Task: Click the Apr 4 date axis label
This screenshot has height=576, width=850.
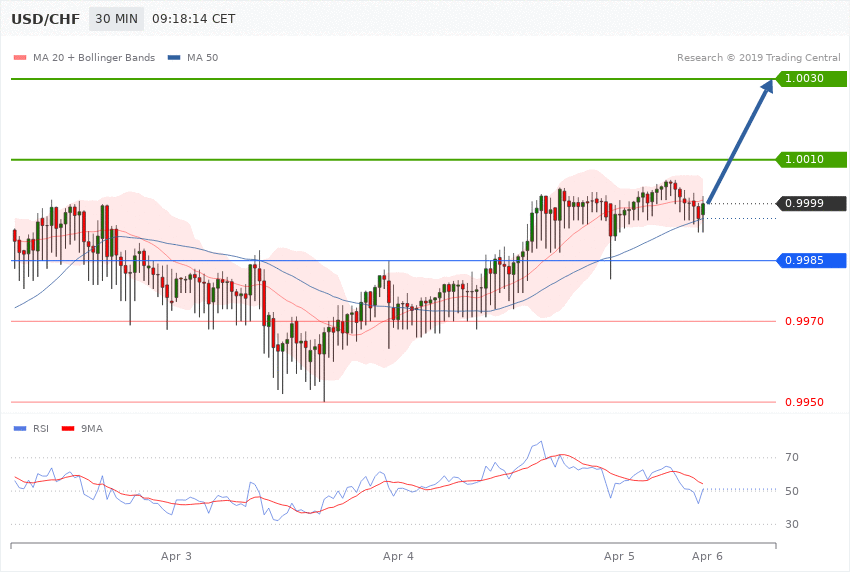Action: [398, 556]
